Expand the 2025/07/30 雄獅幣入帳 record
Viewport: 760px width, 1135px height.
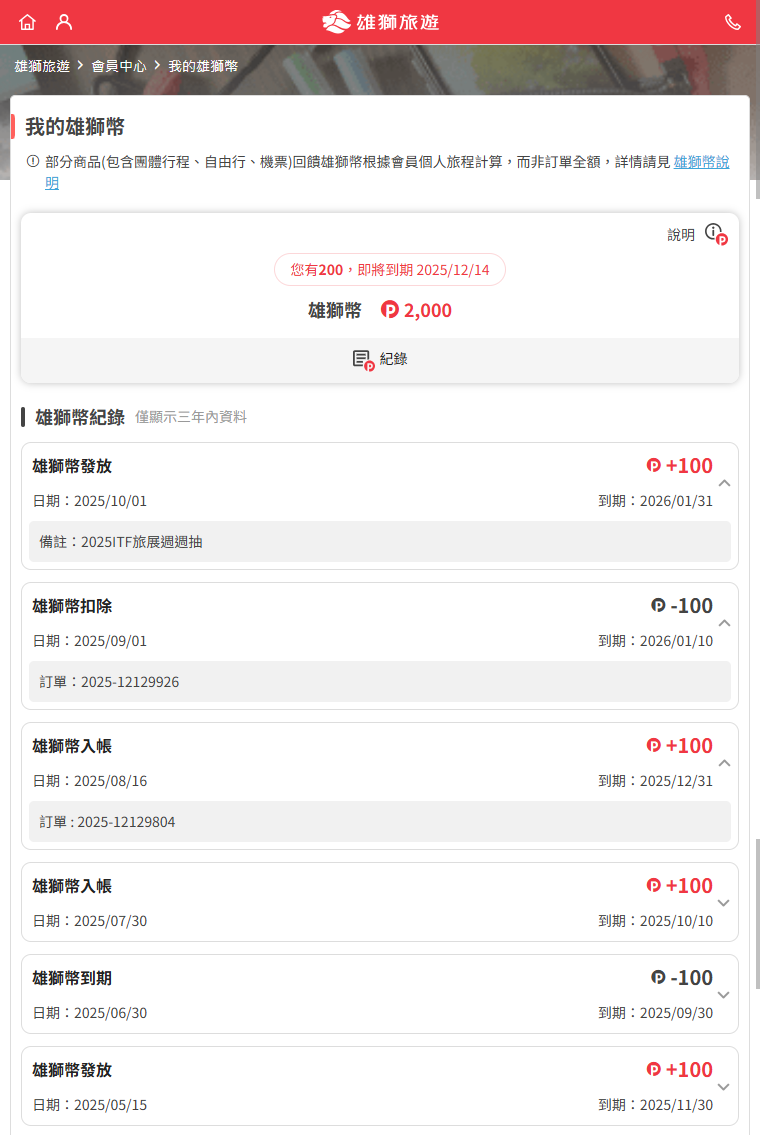tap(725, 903)
